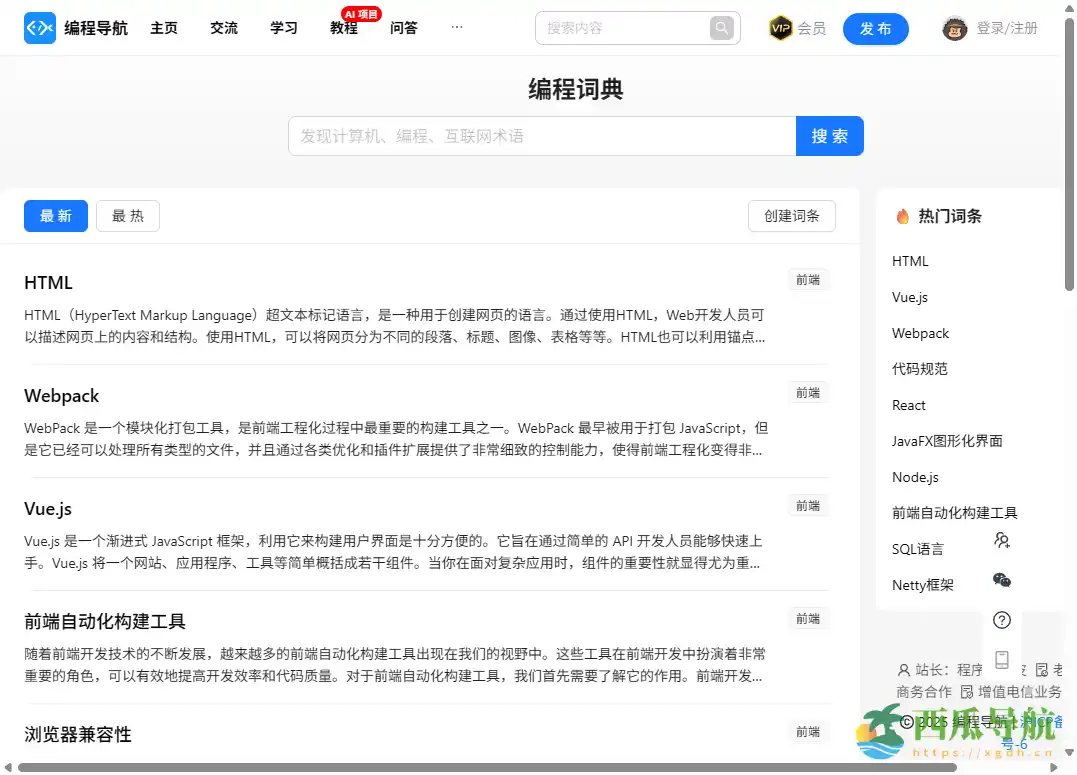Switch to the 问答 section

tap(404, 28)
